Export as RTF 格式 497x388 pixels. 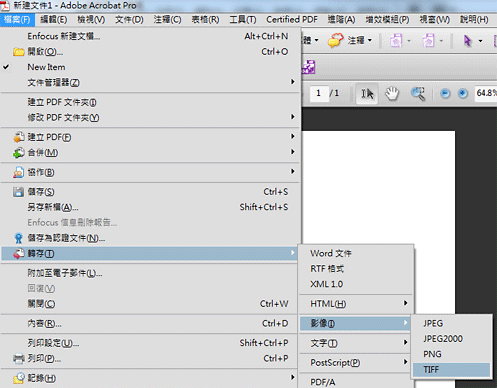pyautogui.click(x=356, y=269)
